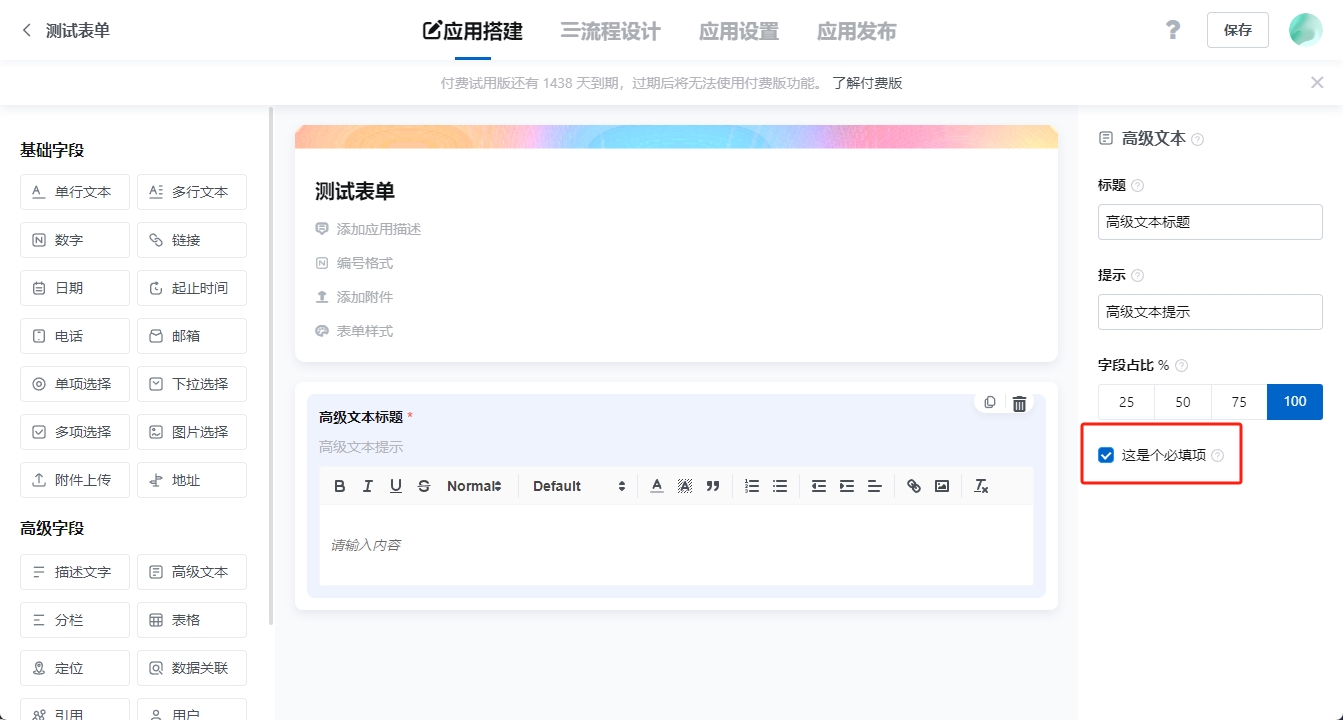Open the blockquote formatting icon
The width and height of the screenshot is (1343, 720).
[712, 486]
